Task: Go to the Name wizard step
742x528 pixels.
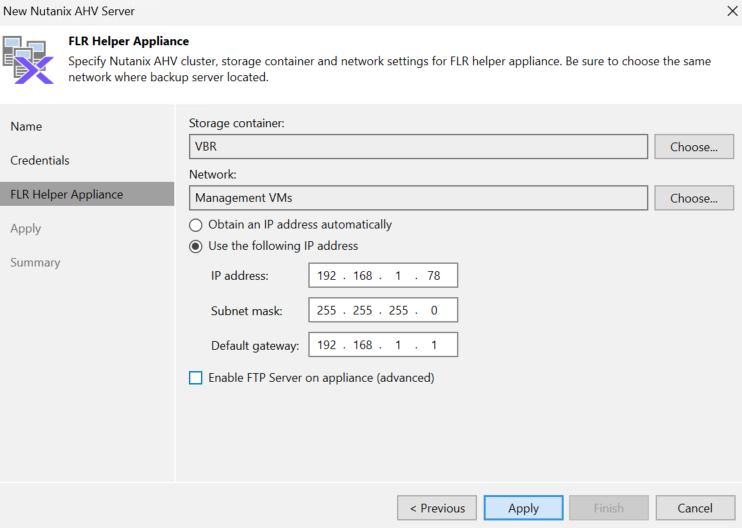Action: point(26,126)
